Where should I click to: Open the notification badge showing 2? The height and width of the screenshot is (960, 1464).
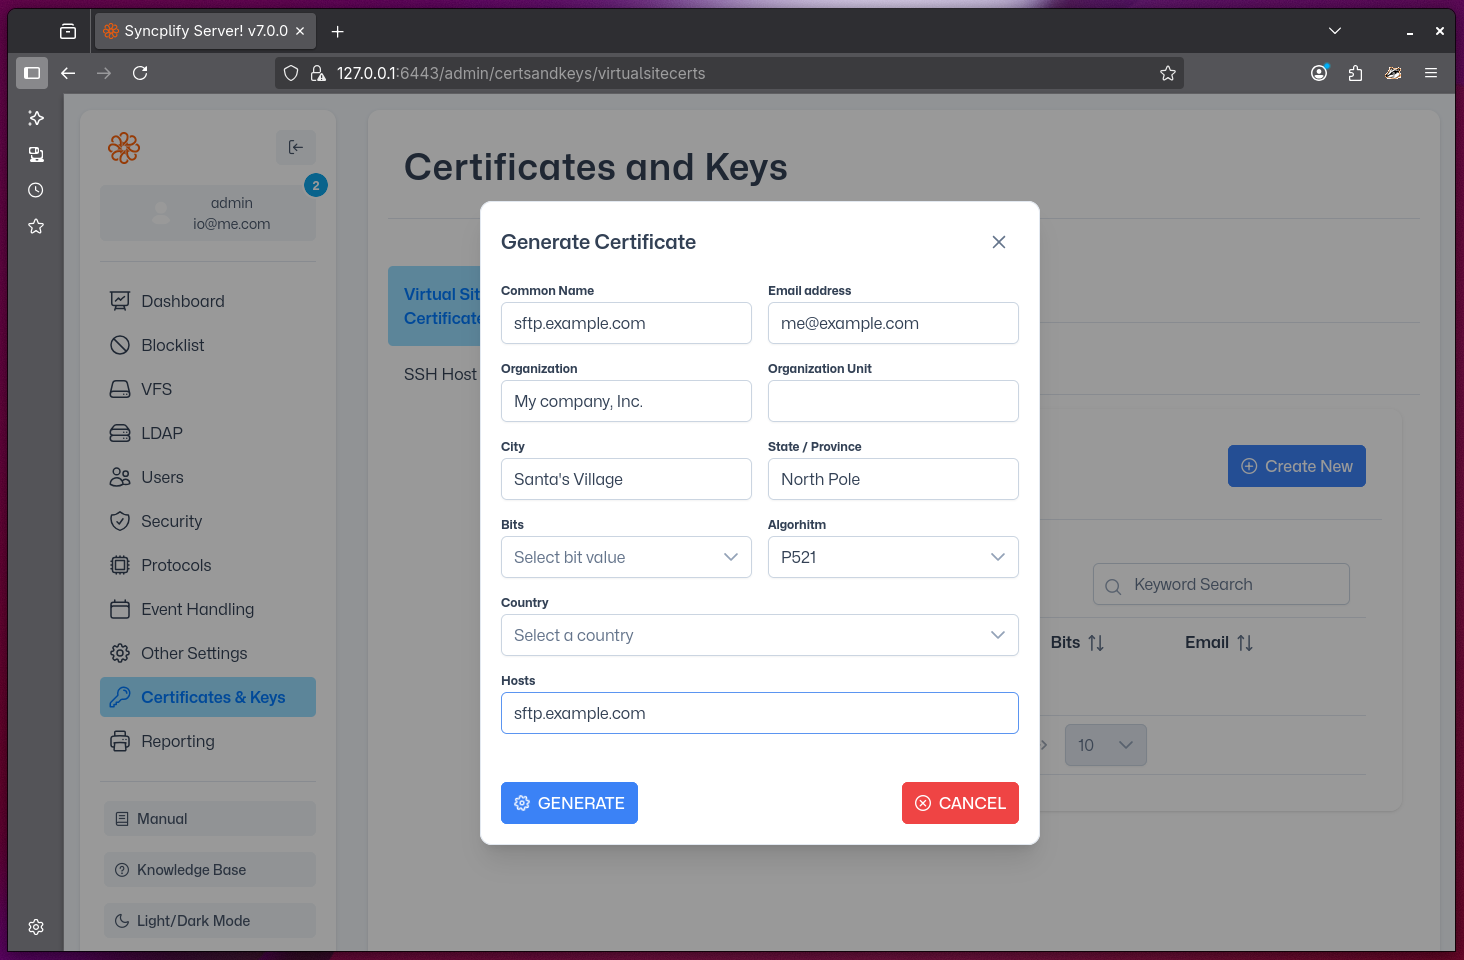pos(316,185)
